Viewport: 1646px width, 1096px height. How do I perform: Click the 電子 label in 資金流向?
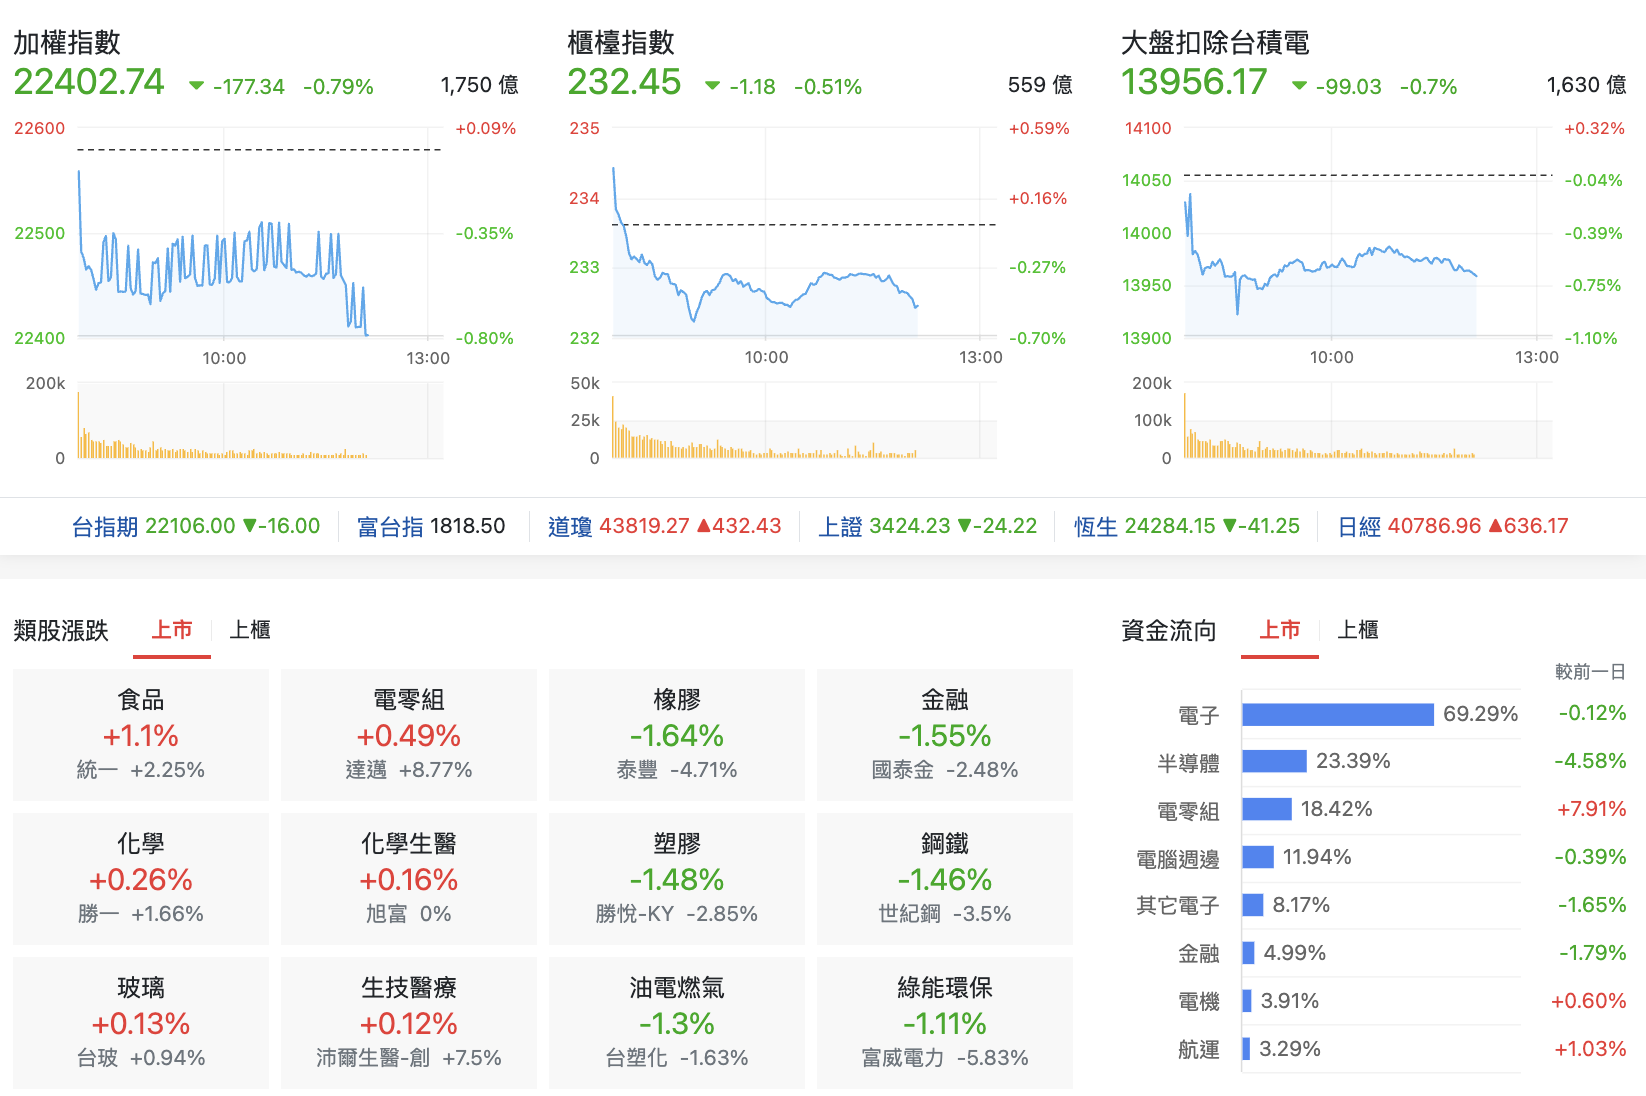point(1199,715)
